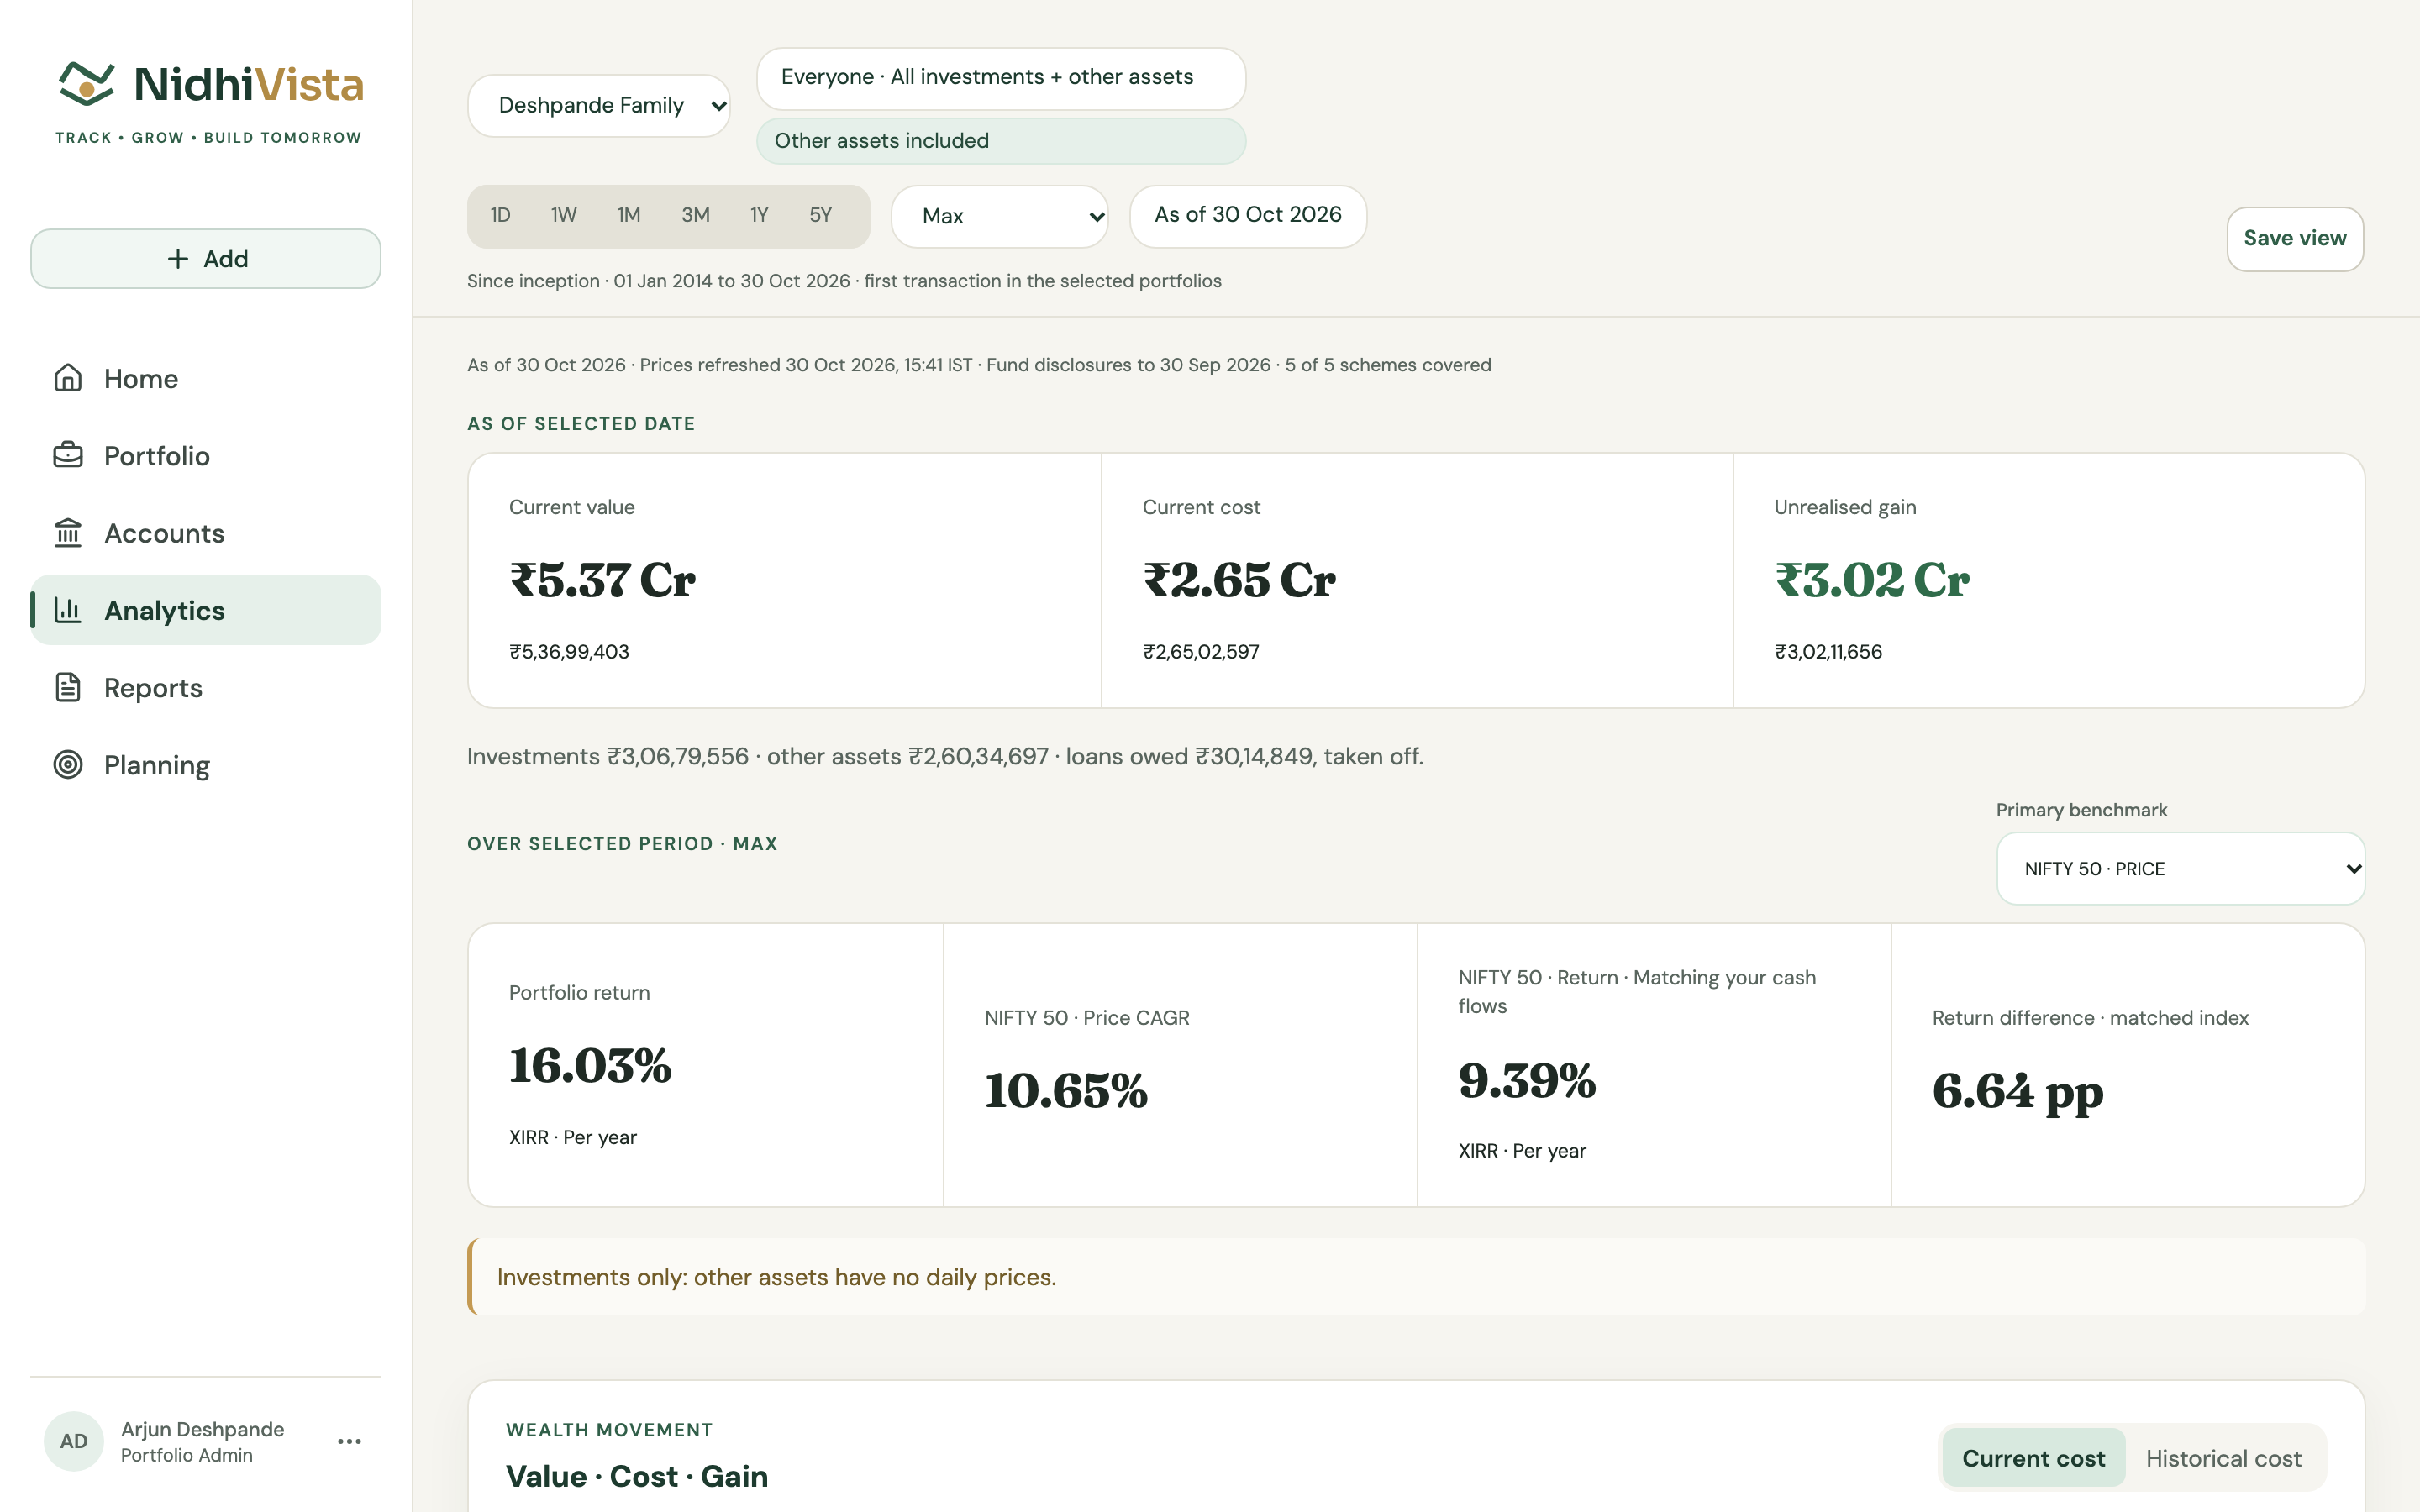Screen dimensions: 2420x1512
Task: Click the Home house icon
Action: click(x=68, y=378)
